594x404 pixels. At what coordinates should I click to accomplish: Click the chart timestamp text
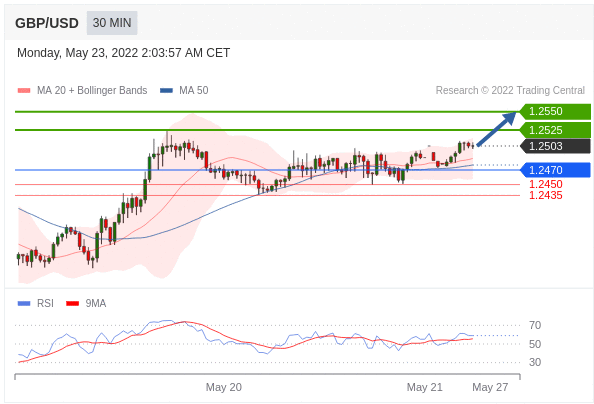[123, 53]
